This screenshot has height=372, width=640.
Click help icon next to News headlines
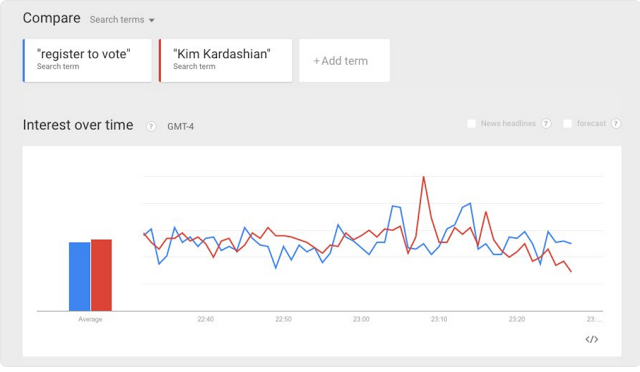pos(546,124)
